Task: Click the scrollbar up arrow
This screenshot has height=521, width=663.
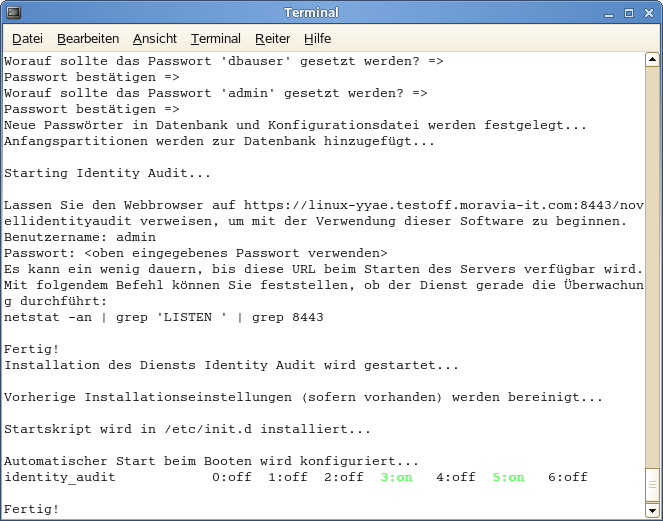Action: [x=652, y=60]
